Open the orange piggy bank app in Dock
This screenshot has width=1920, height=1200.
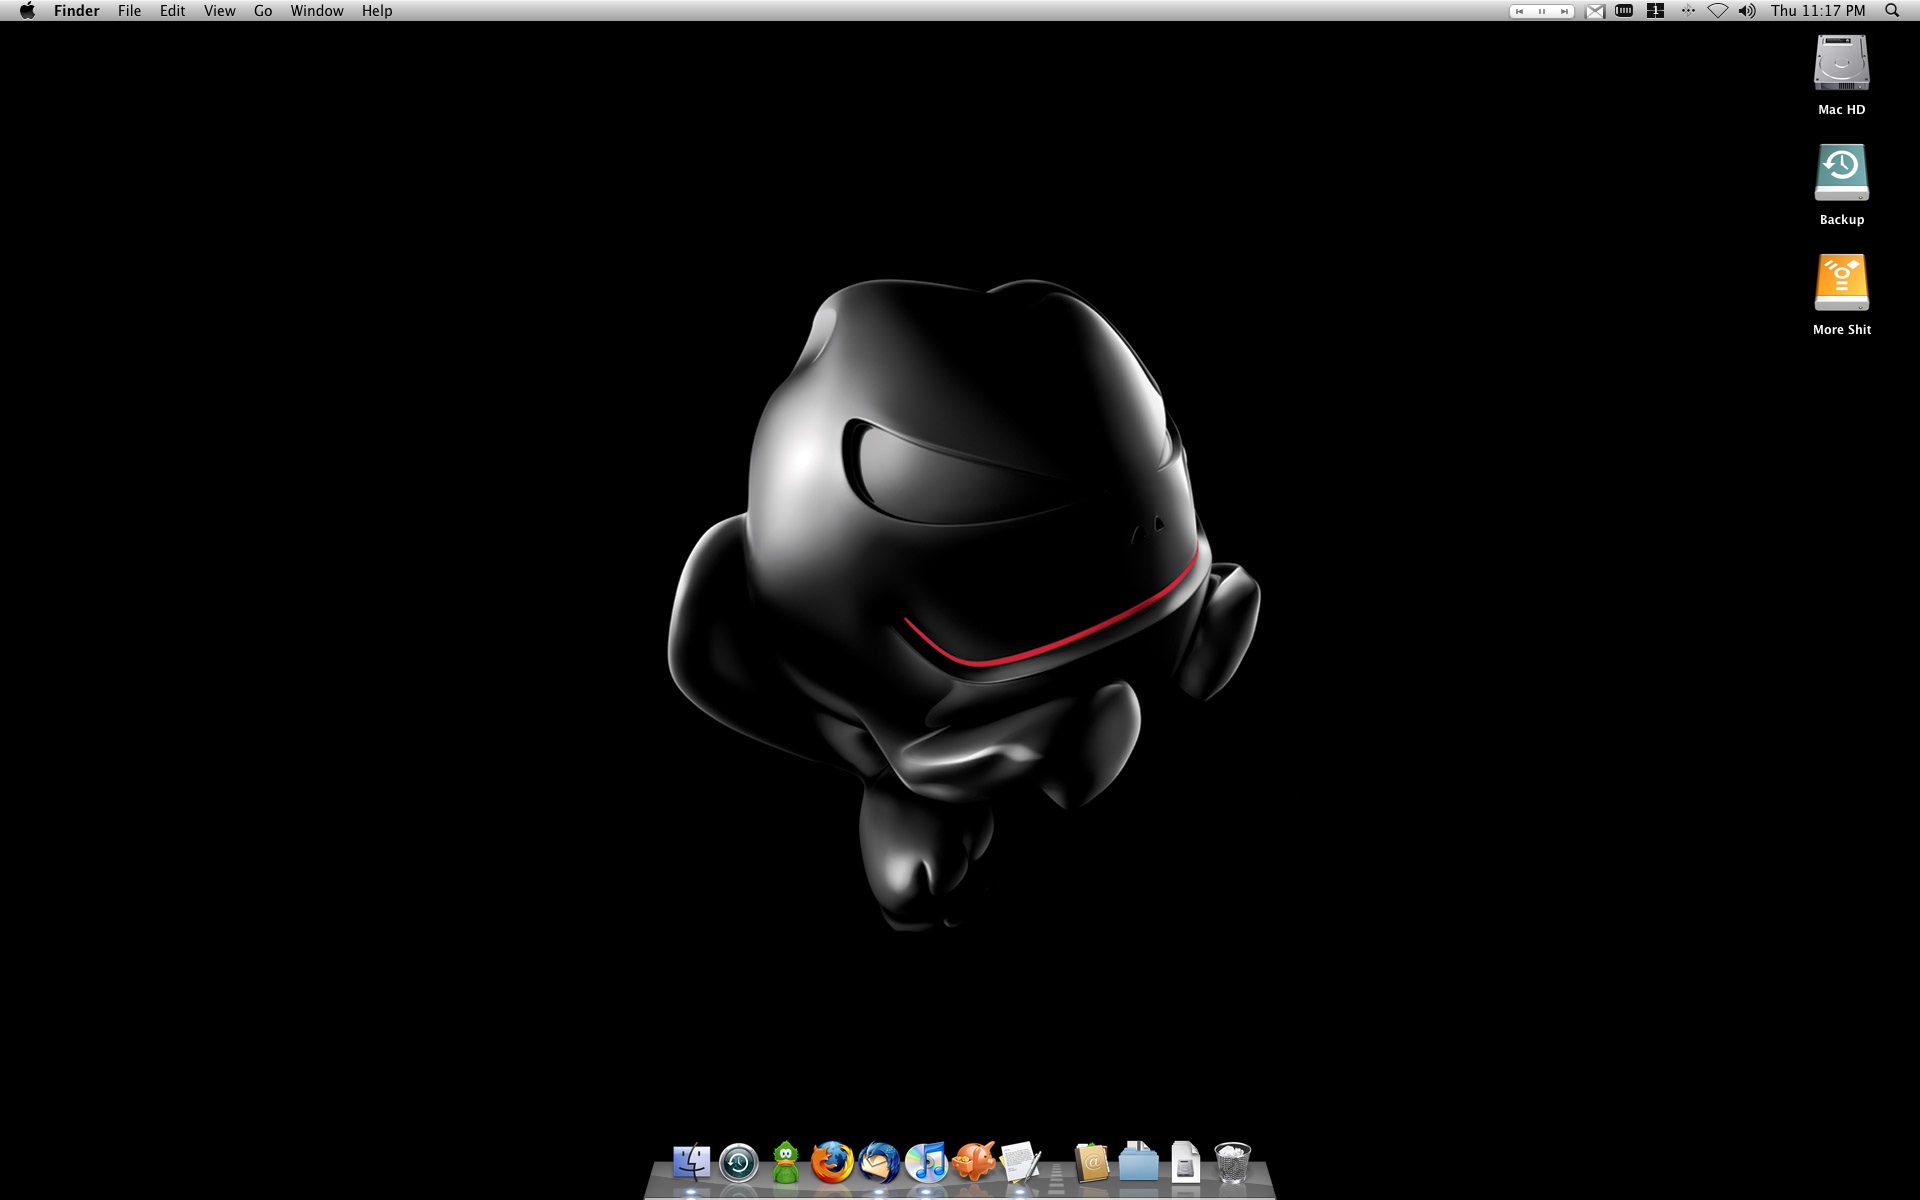click(x=973, y=1163)
